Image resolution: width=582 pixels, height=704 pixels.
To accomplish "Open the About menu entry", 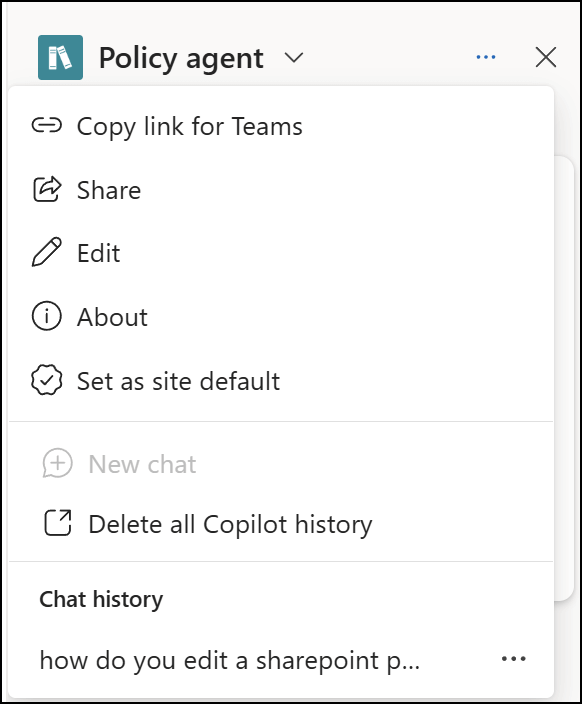I will pos(112,317).
